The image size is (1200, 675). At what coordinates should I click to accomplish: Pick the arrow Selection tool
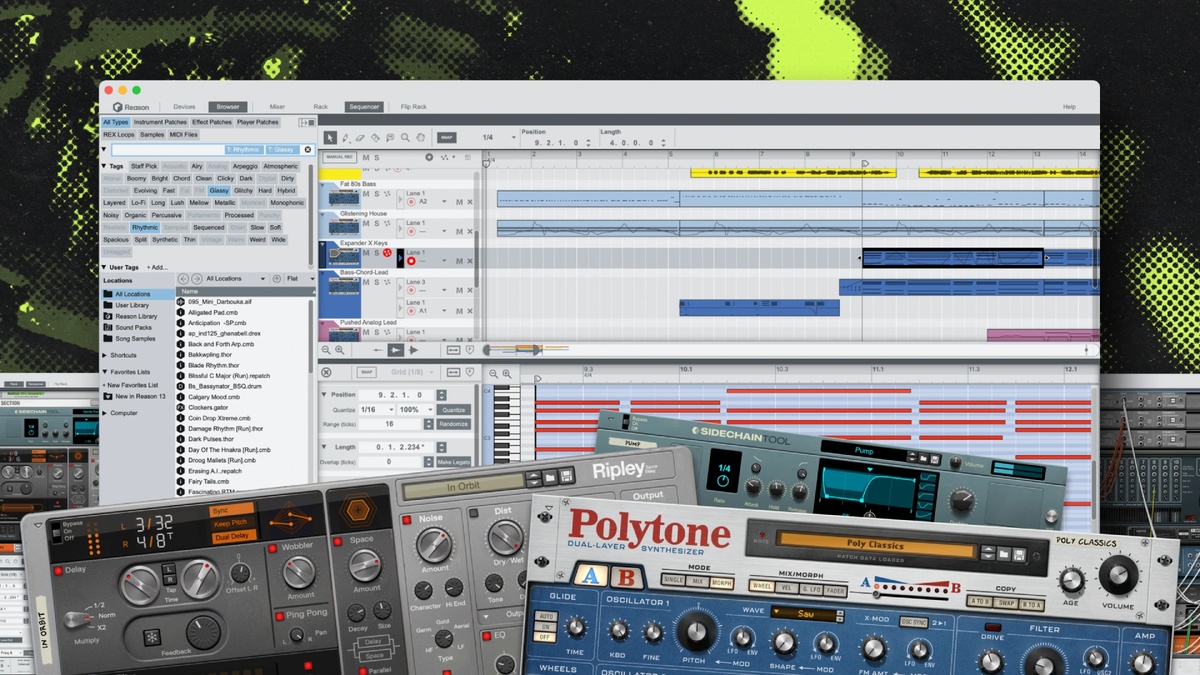pos(331,137)
